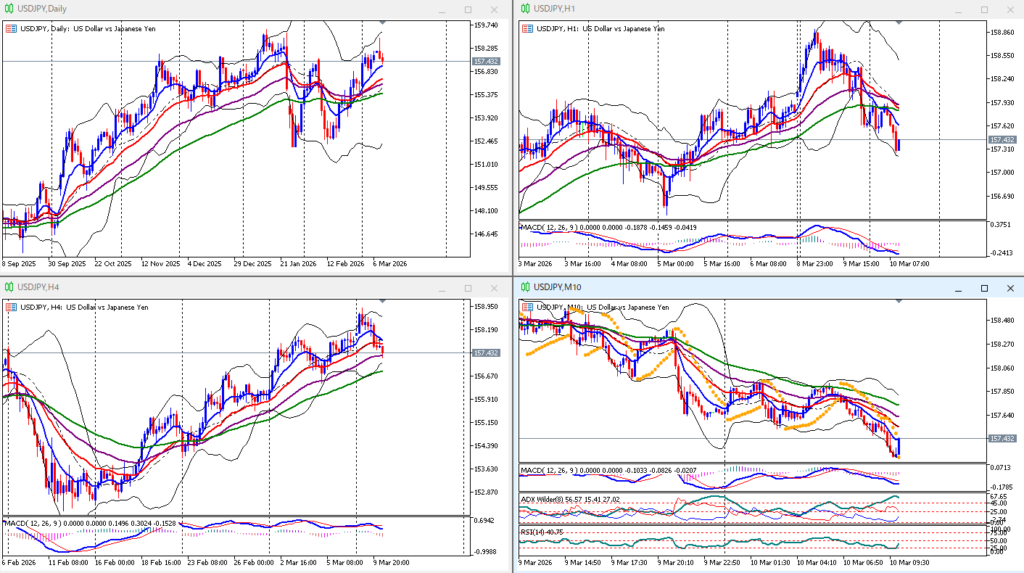The width and height of the screenshot is (1024, 573).
Task: Click the USDJPY,Daily chart window icon
Action: click(9, 9)
